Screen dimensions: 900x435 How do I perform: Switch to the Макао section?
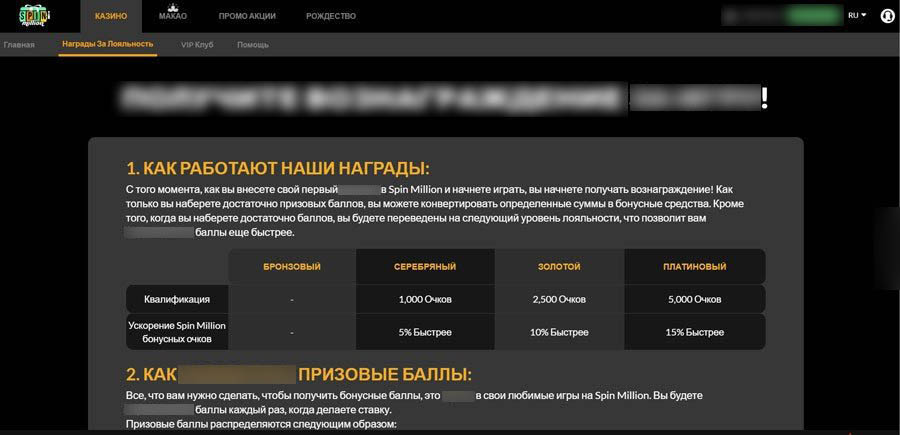tap(172, 16)
